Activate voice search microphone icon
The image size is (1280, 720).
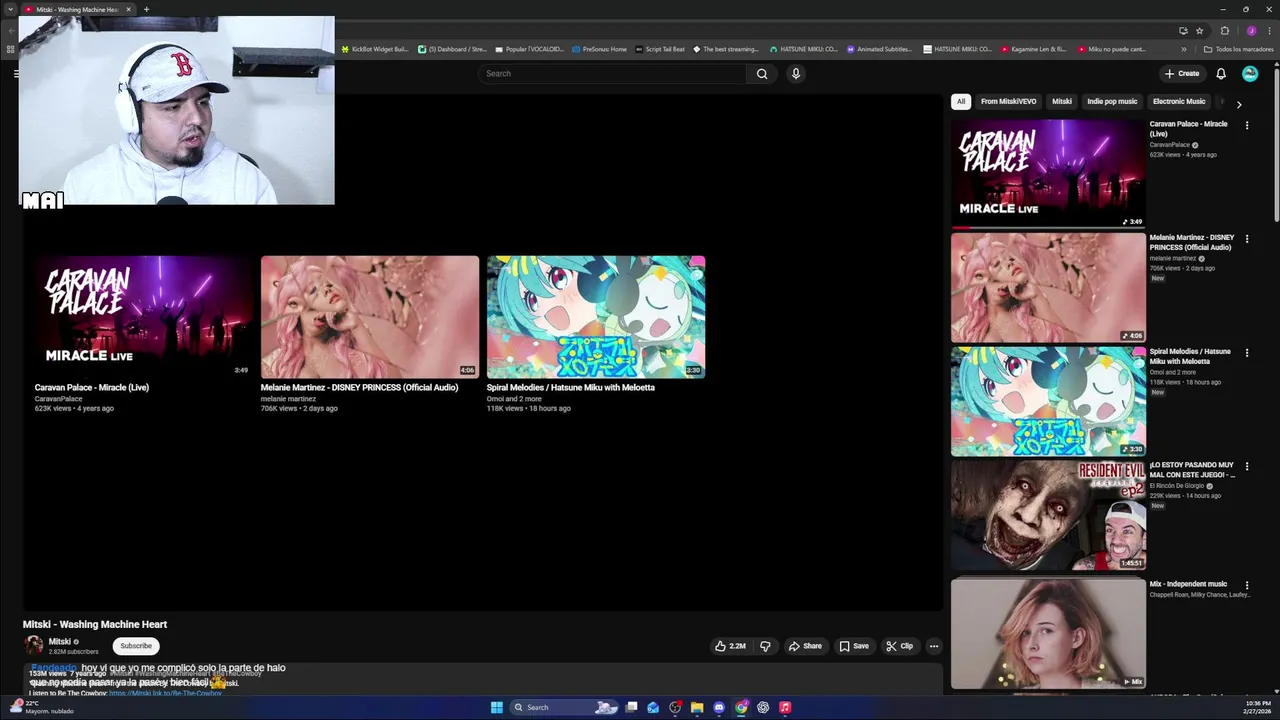click(x=796, y=73)
